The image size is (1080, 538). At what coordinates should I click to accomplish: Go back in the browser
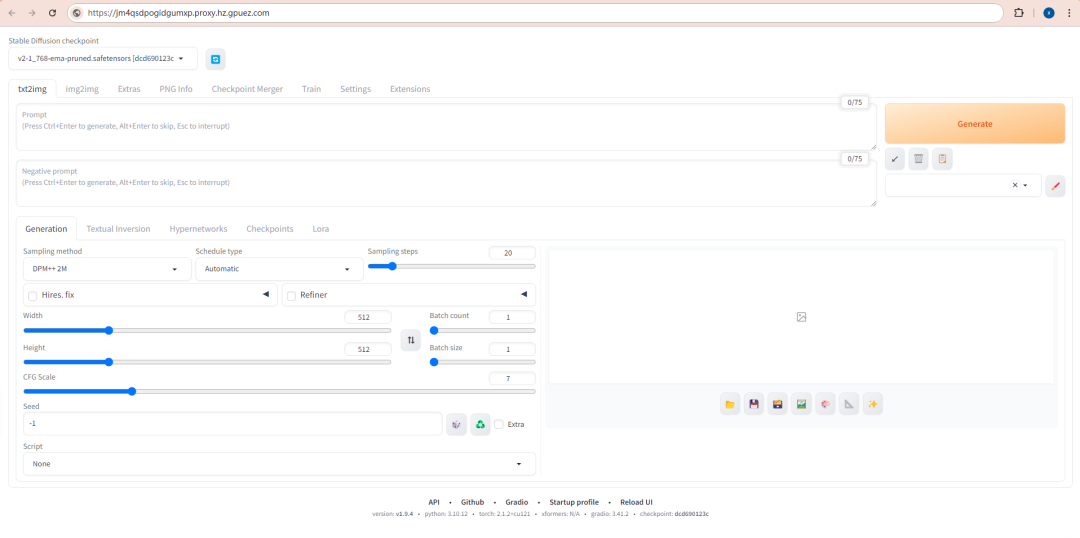pyautogui.click(x=12, y=12)
